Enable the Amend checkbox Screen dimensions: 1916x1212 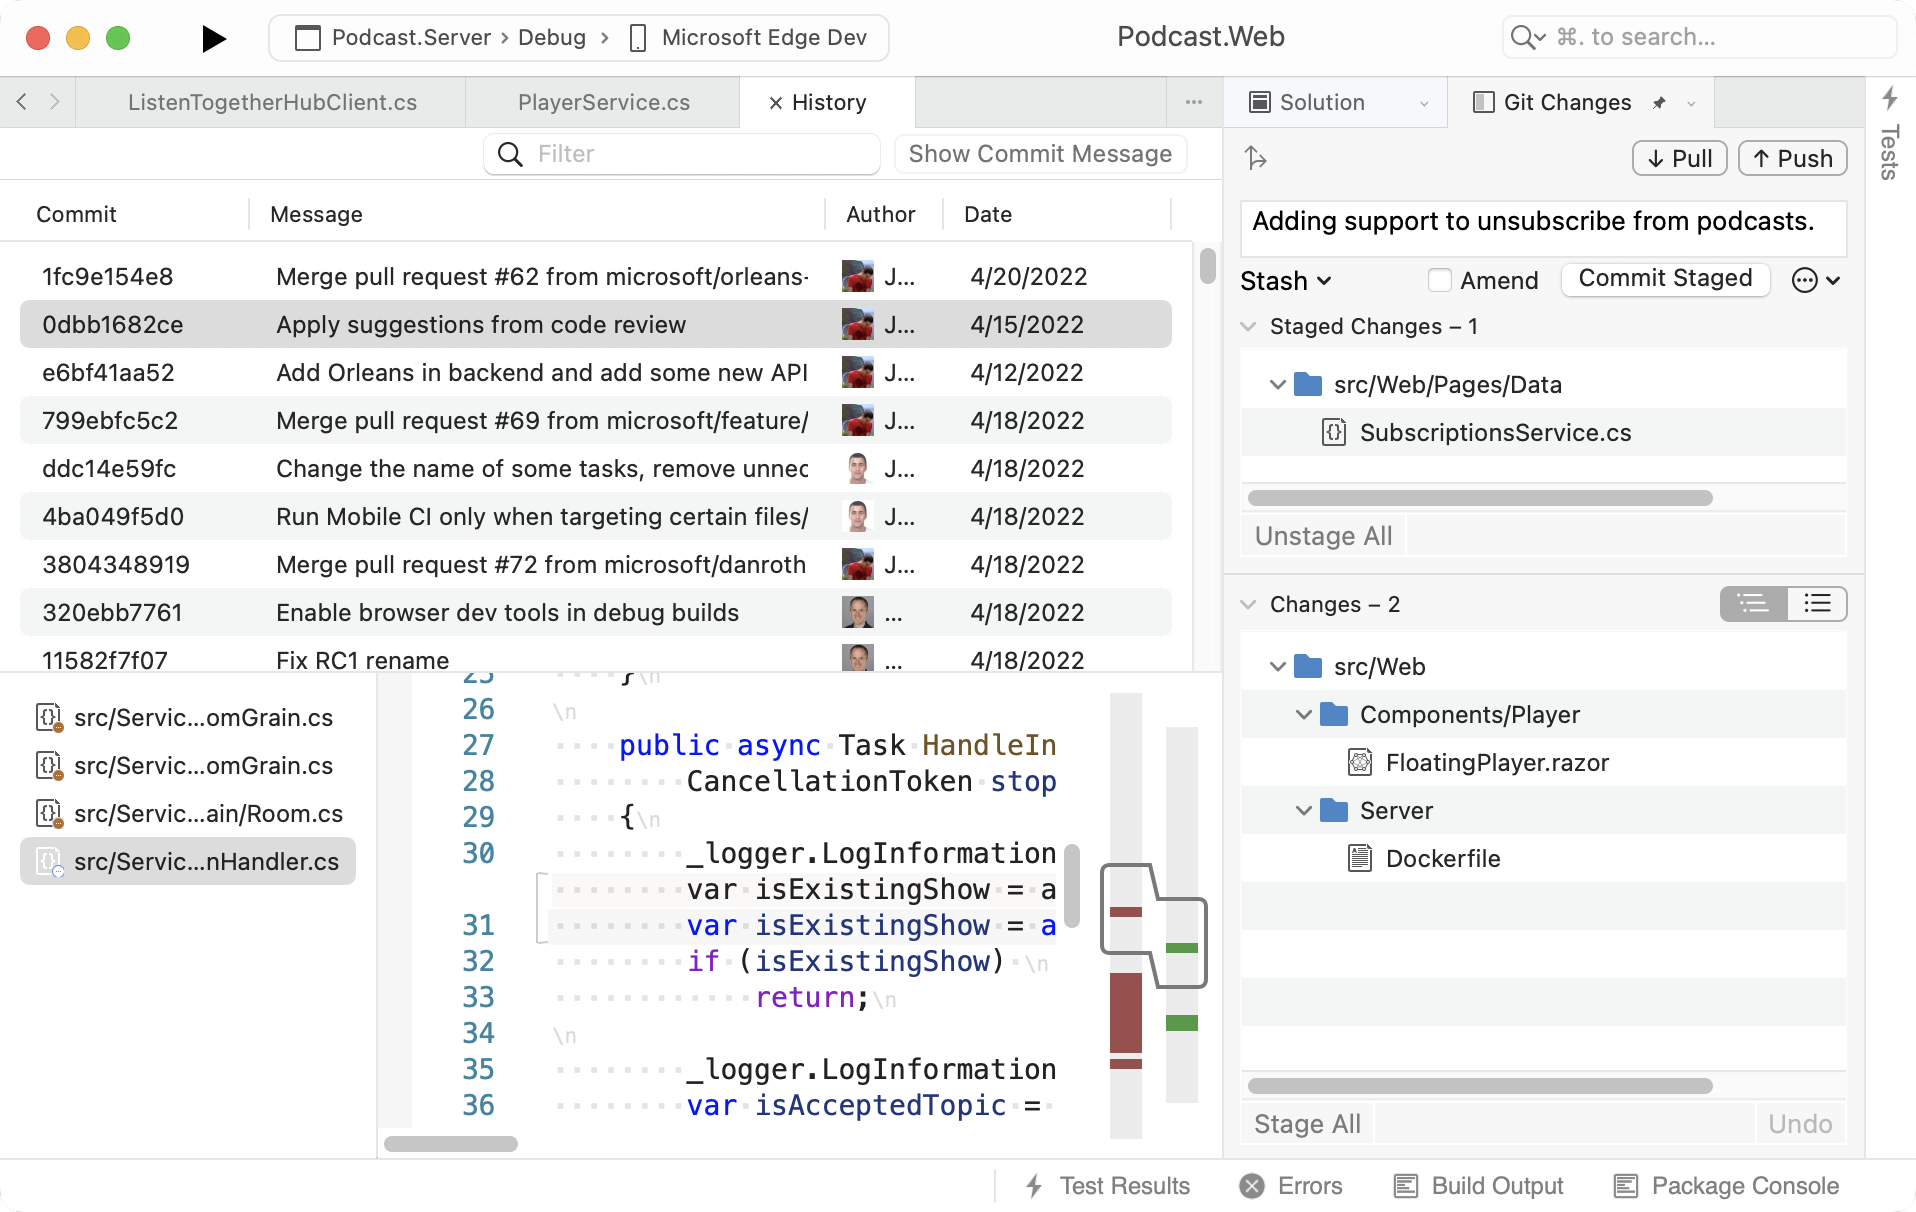[1439, 281]
